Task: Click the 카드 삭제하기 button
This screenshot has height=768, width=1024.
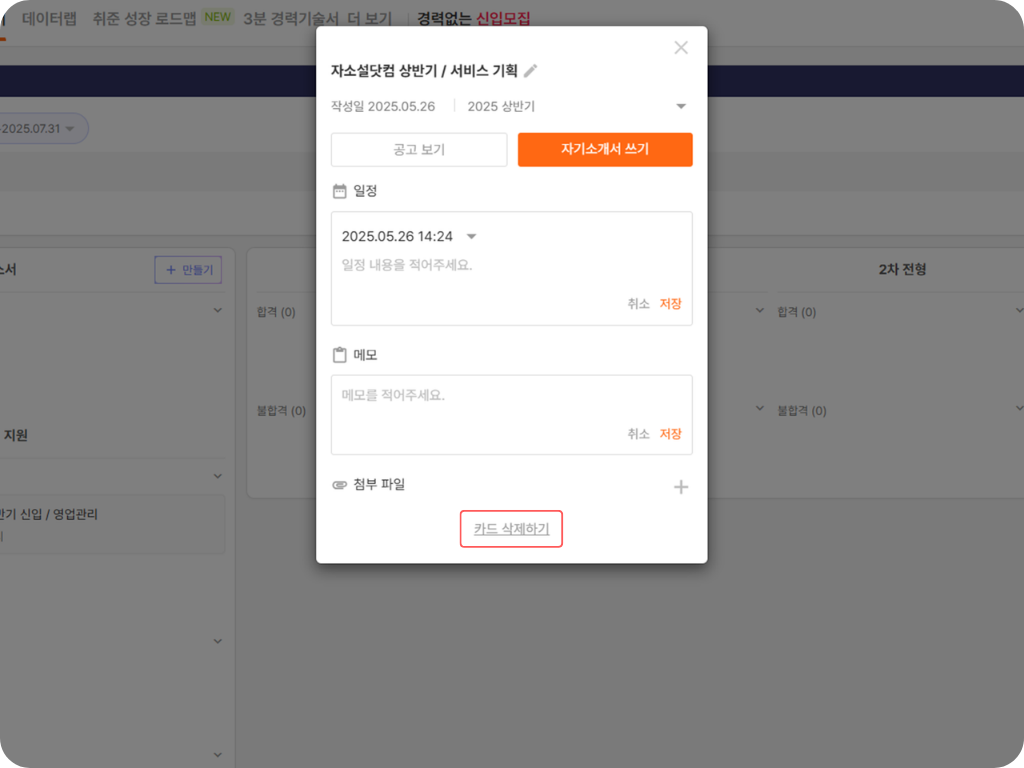Action: (511, 528)
